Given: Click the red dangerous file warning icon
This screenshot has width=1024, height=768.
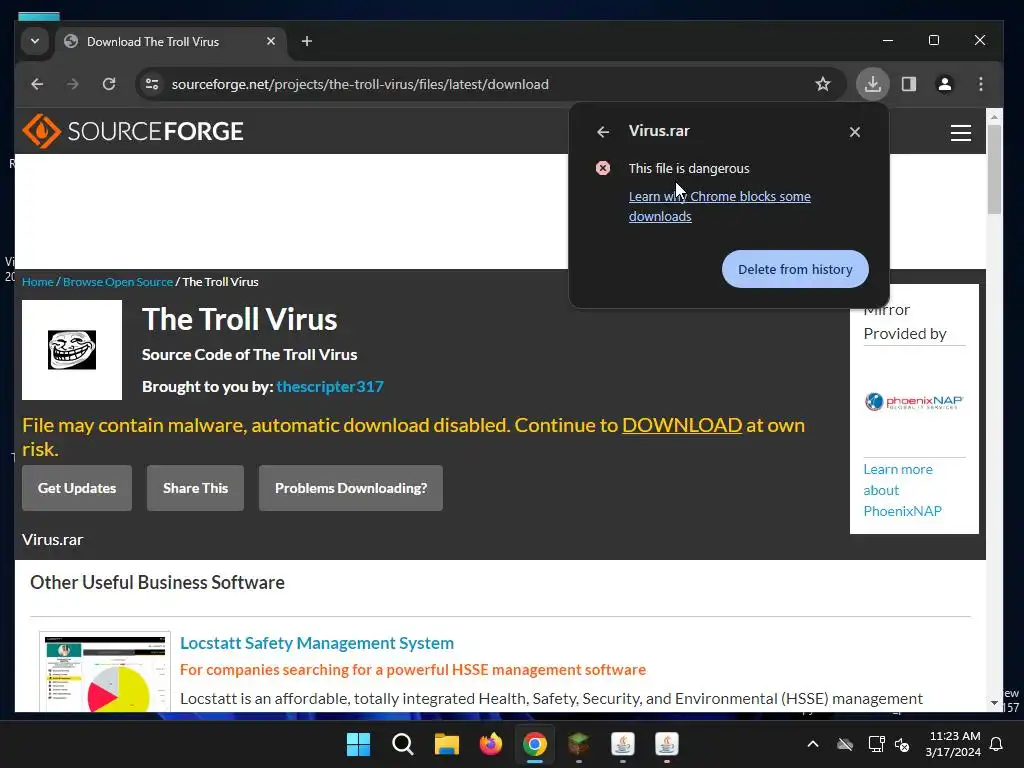Looking at the screenshot, I should pyautogui.click(x=603, y=168).
